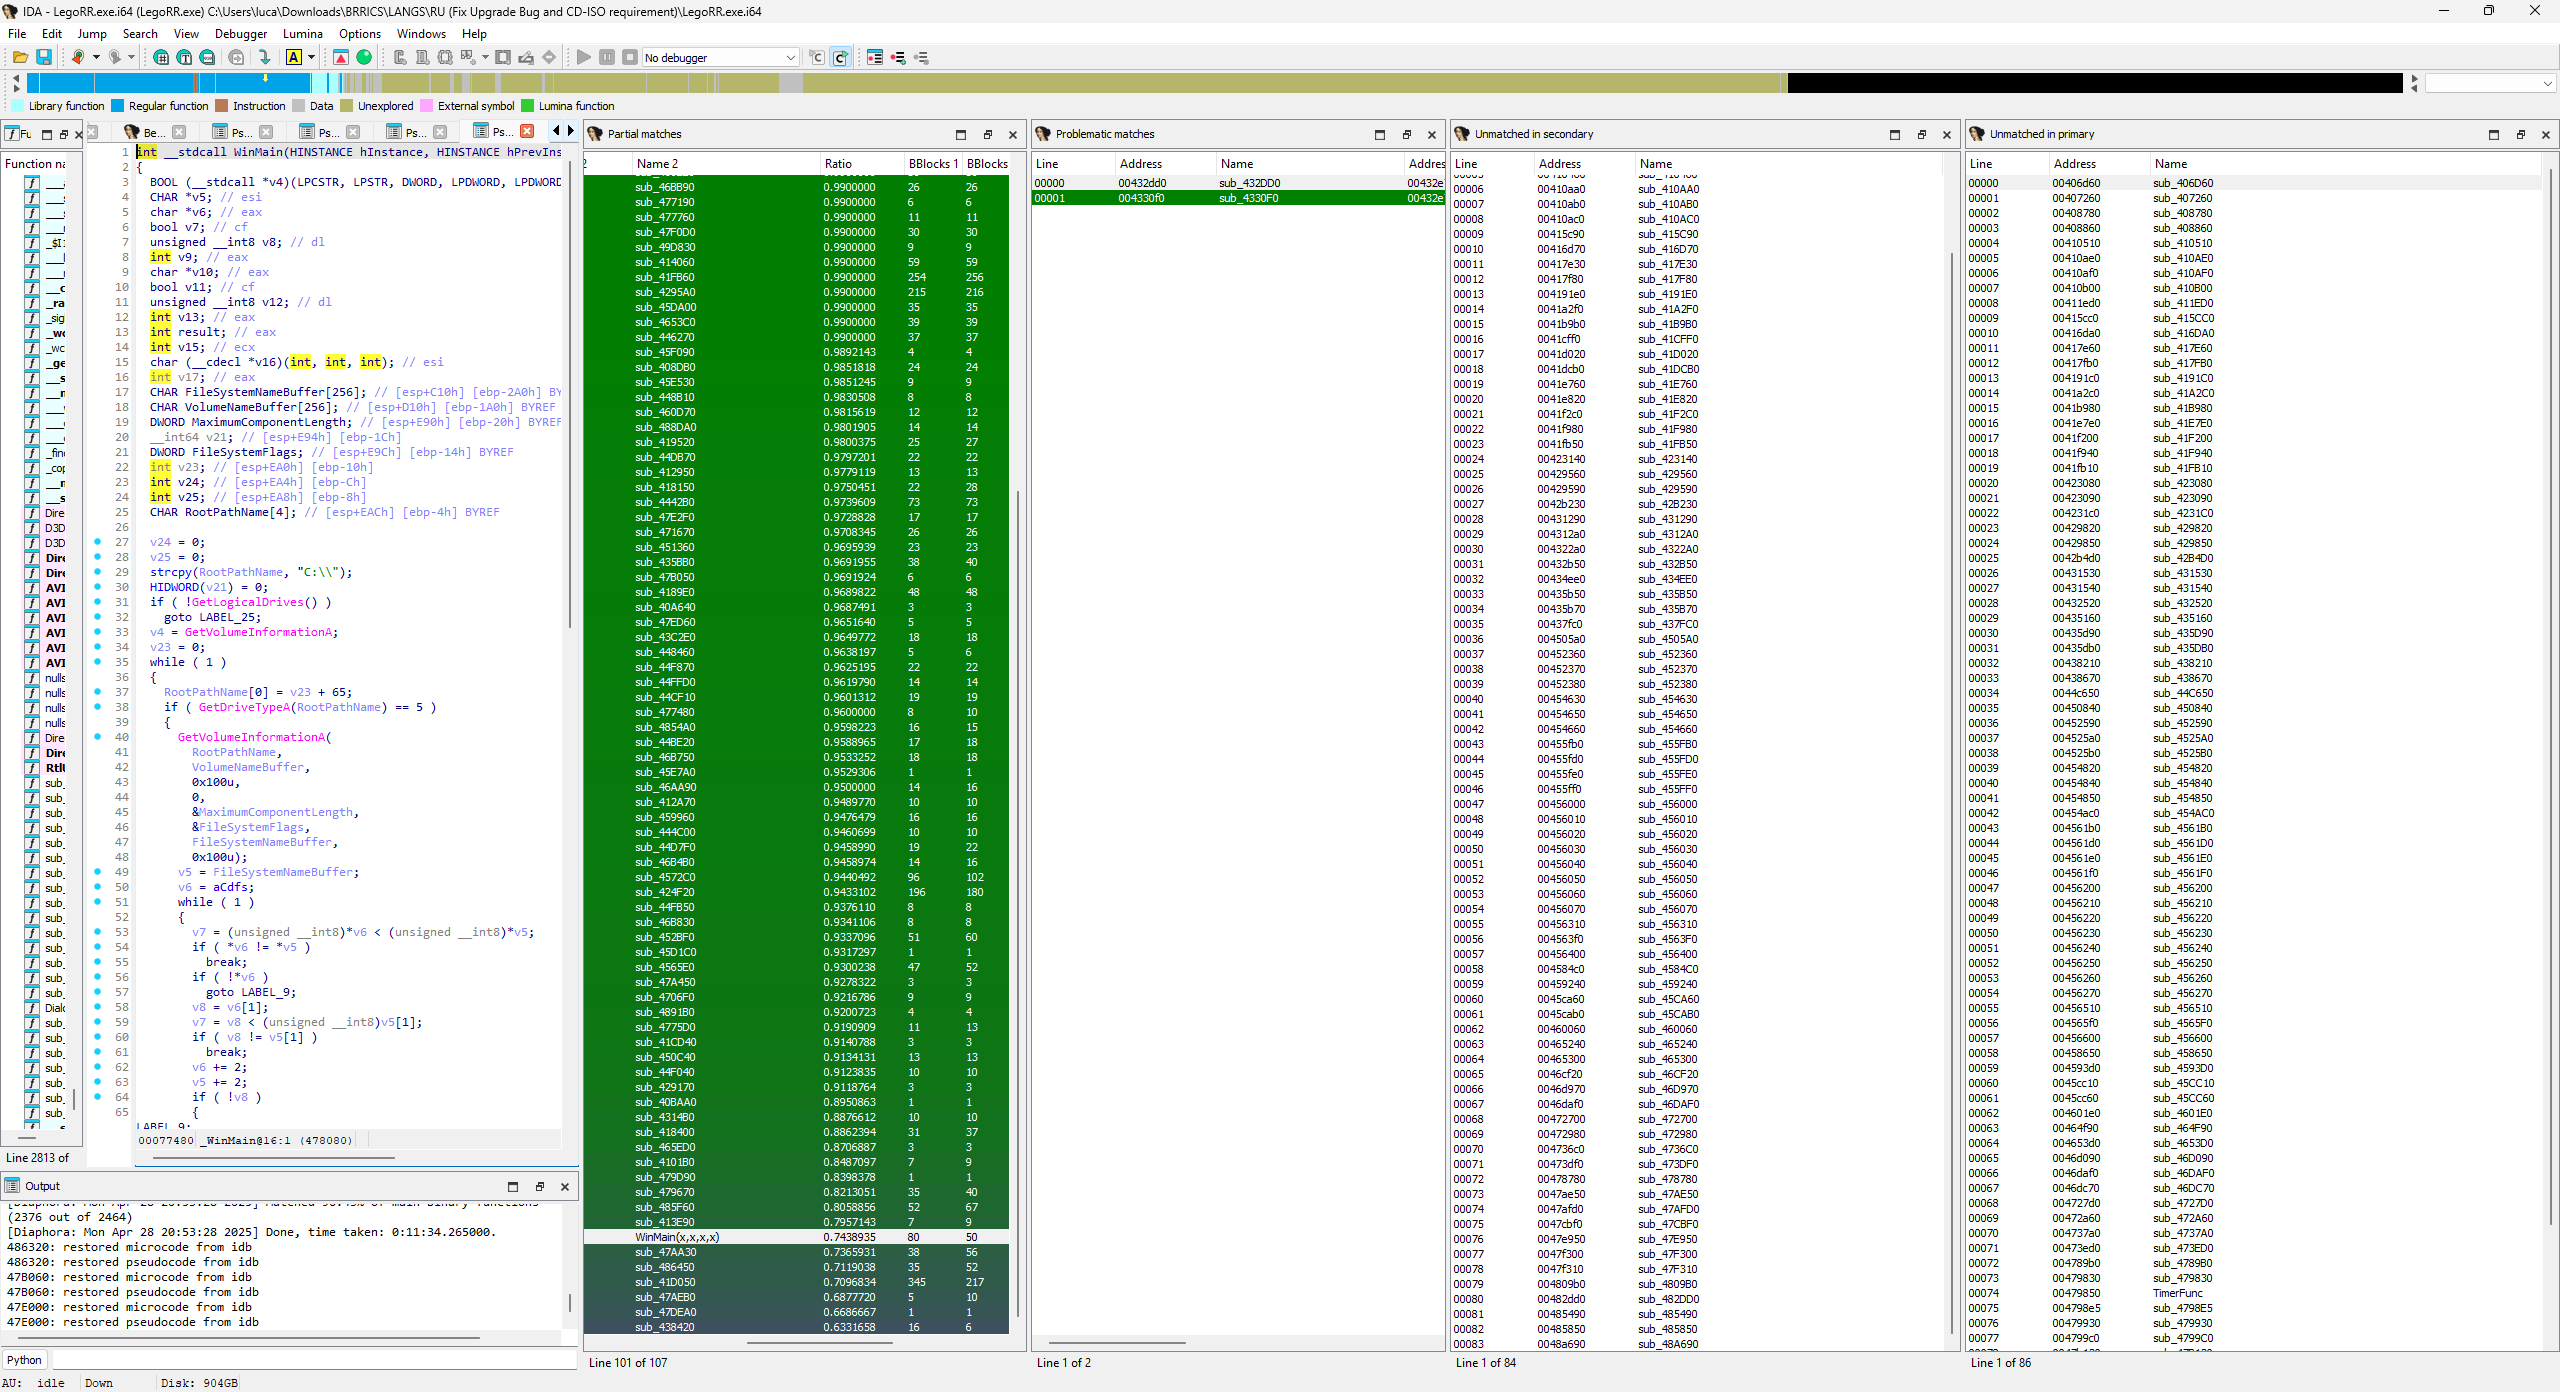
Task: Toggle breakpoint on pseudocode line 57
Action: click(97, 992)
